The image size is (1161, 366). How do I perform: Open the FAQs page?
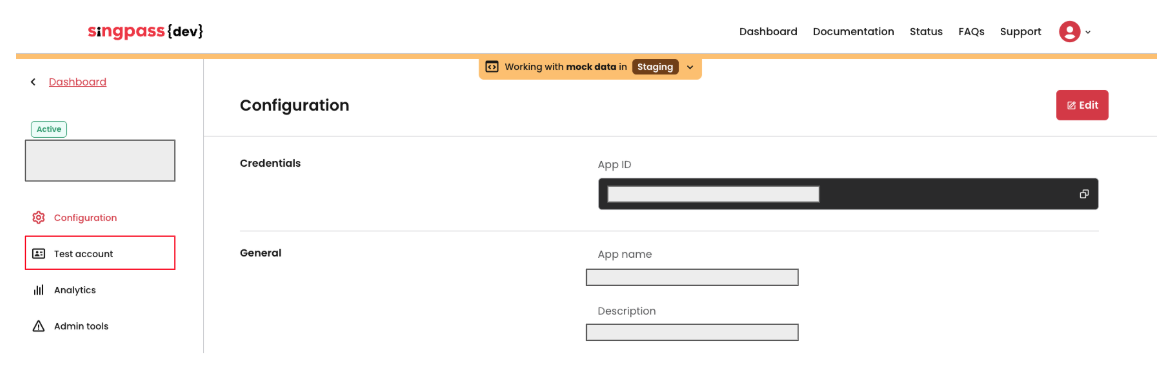(971, 31)
